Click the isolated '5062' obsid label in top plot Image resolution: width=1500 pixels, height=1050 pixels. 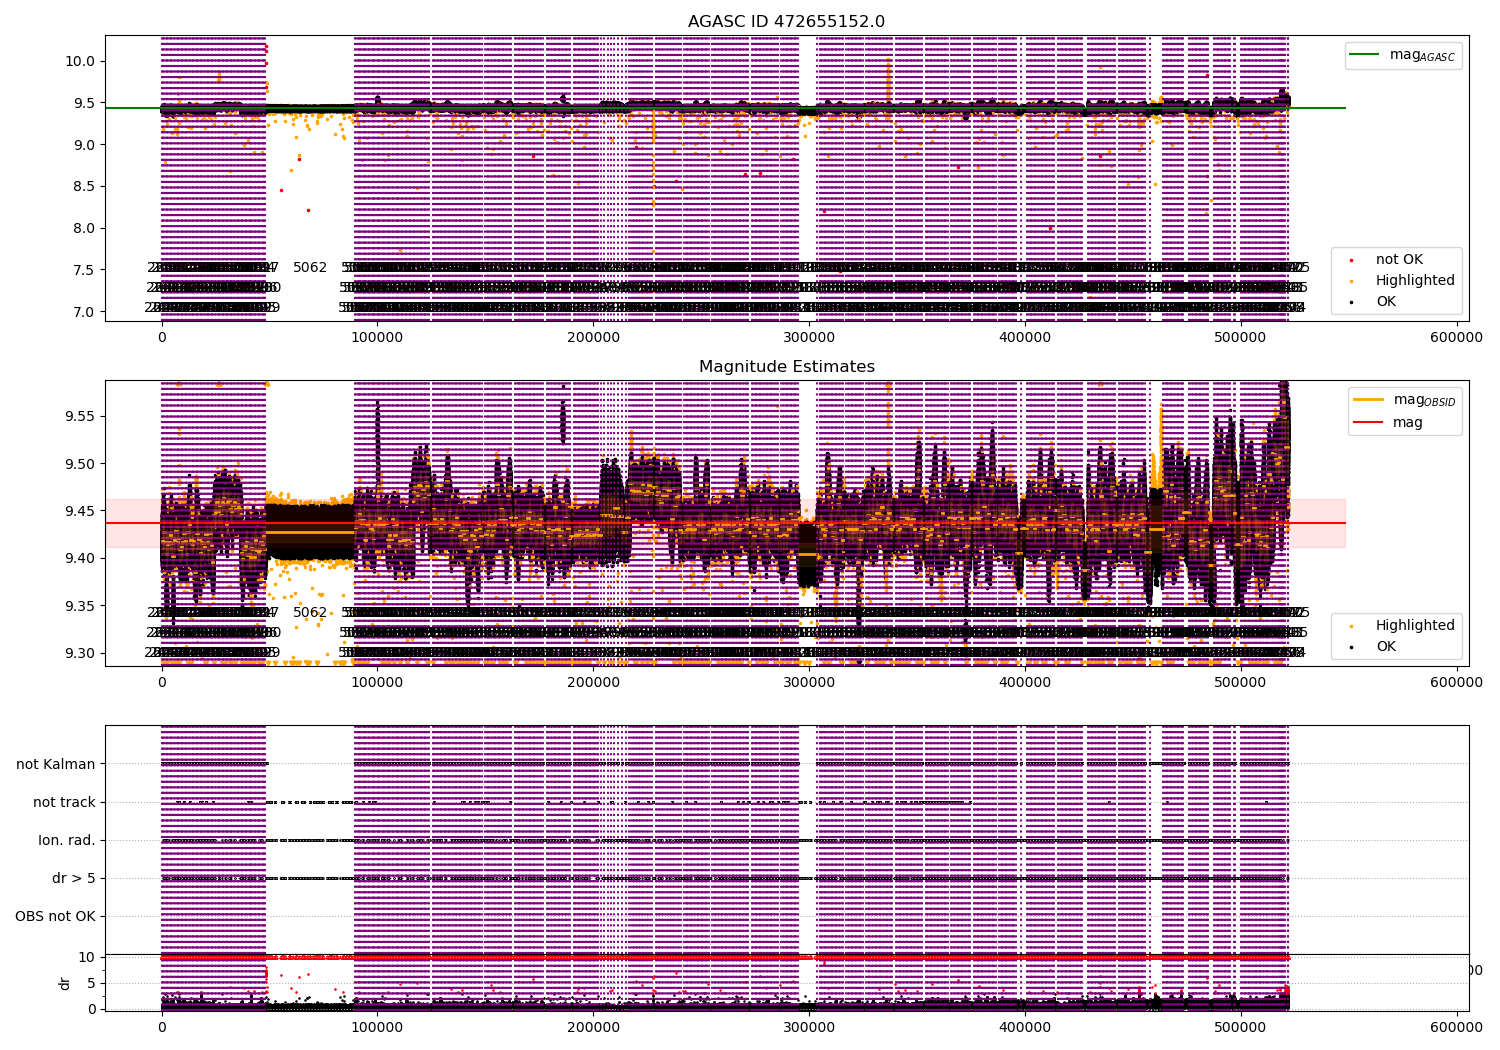(x=310, y=268)
